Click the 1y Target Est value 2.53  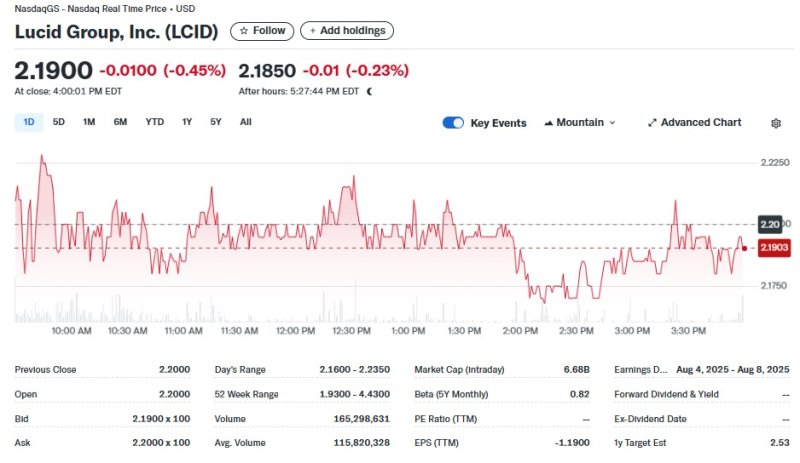[x=780, y=443]
